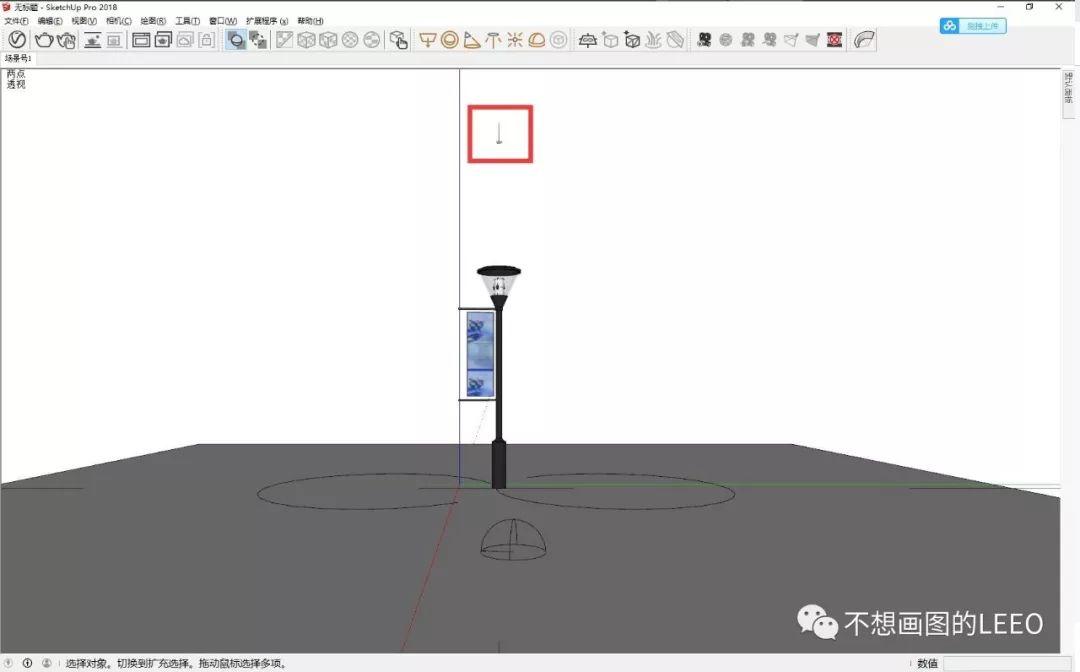This screenshot has height=672, width=1080.
Task: Add a V-Ray infinite plane
Action: [x=588, y=40]
